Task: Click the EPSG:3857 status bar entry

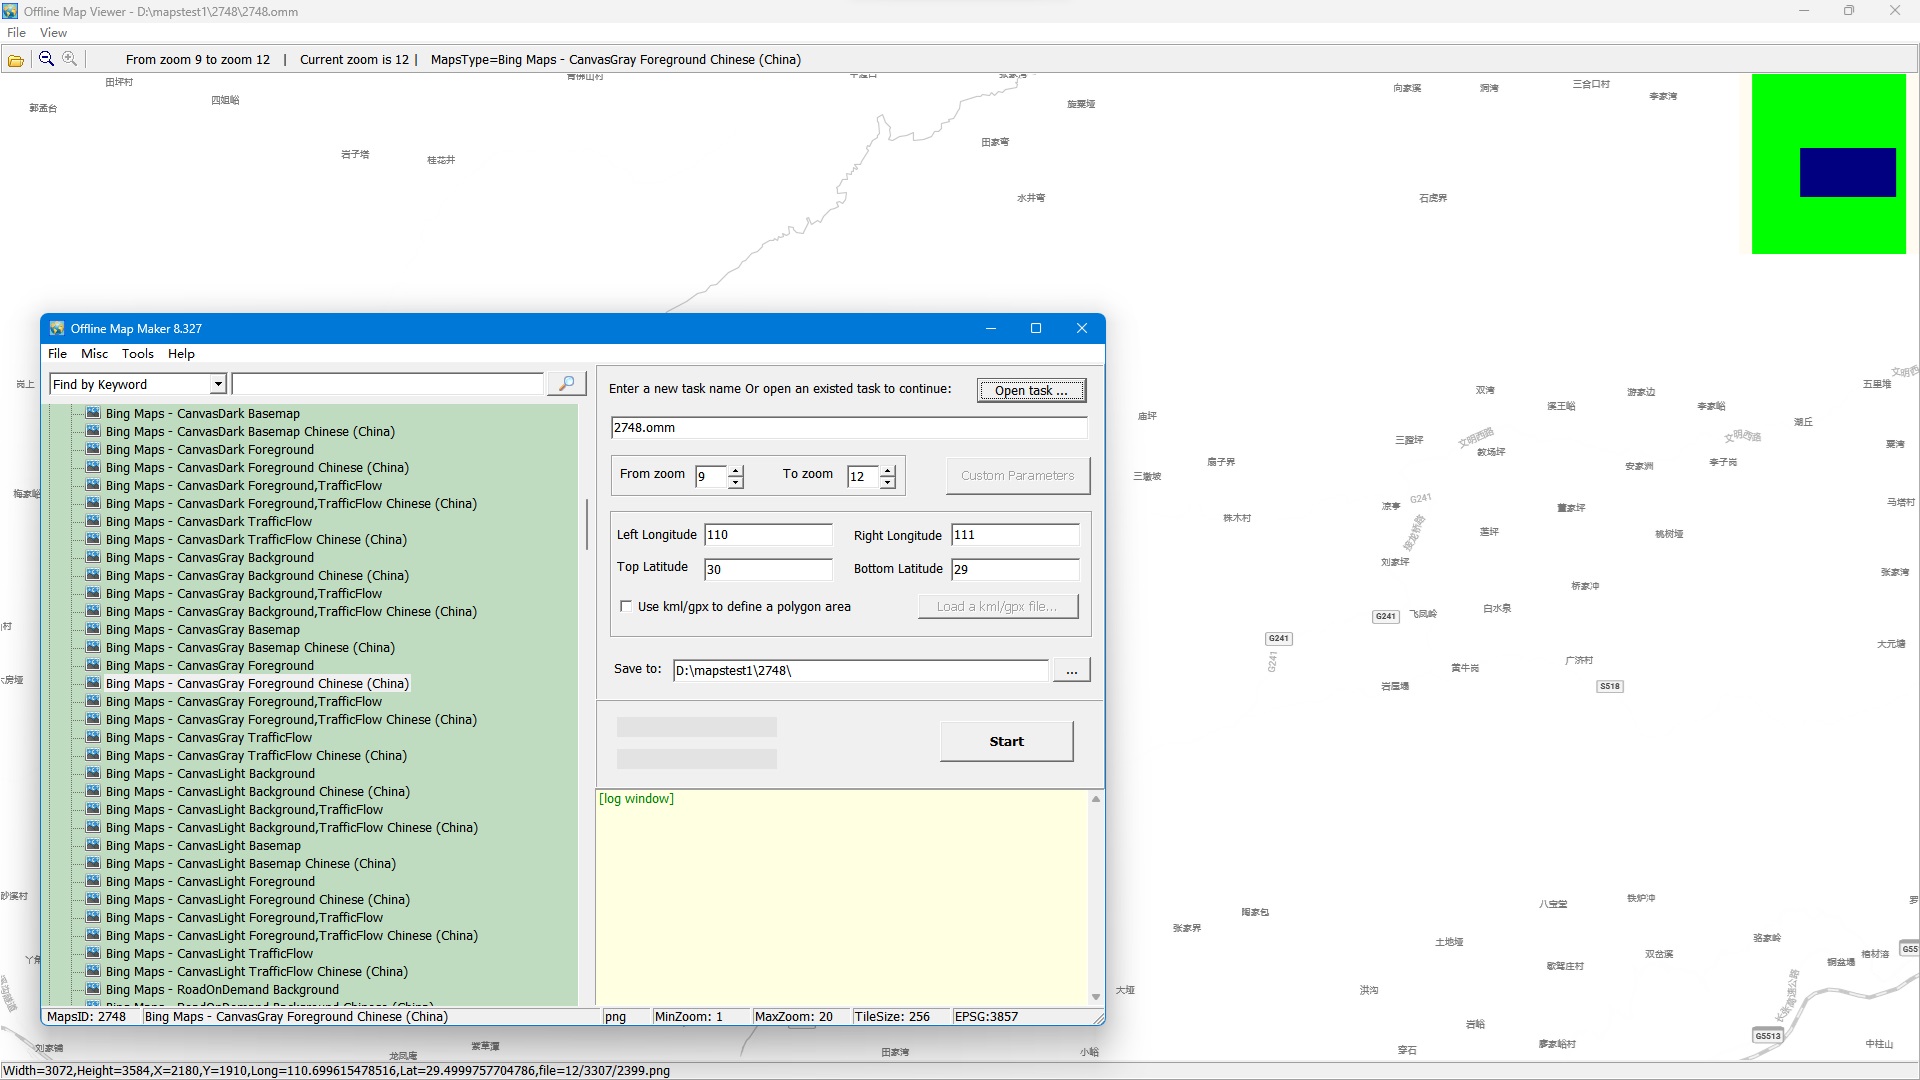Action: (x=986, y=1016)
